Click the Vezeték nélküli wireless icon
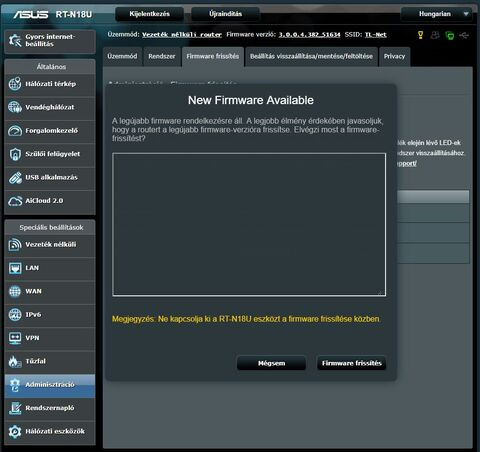 click(15, 244)
